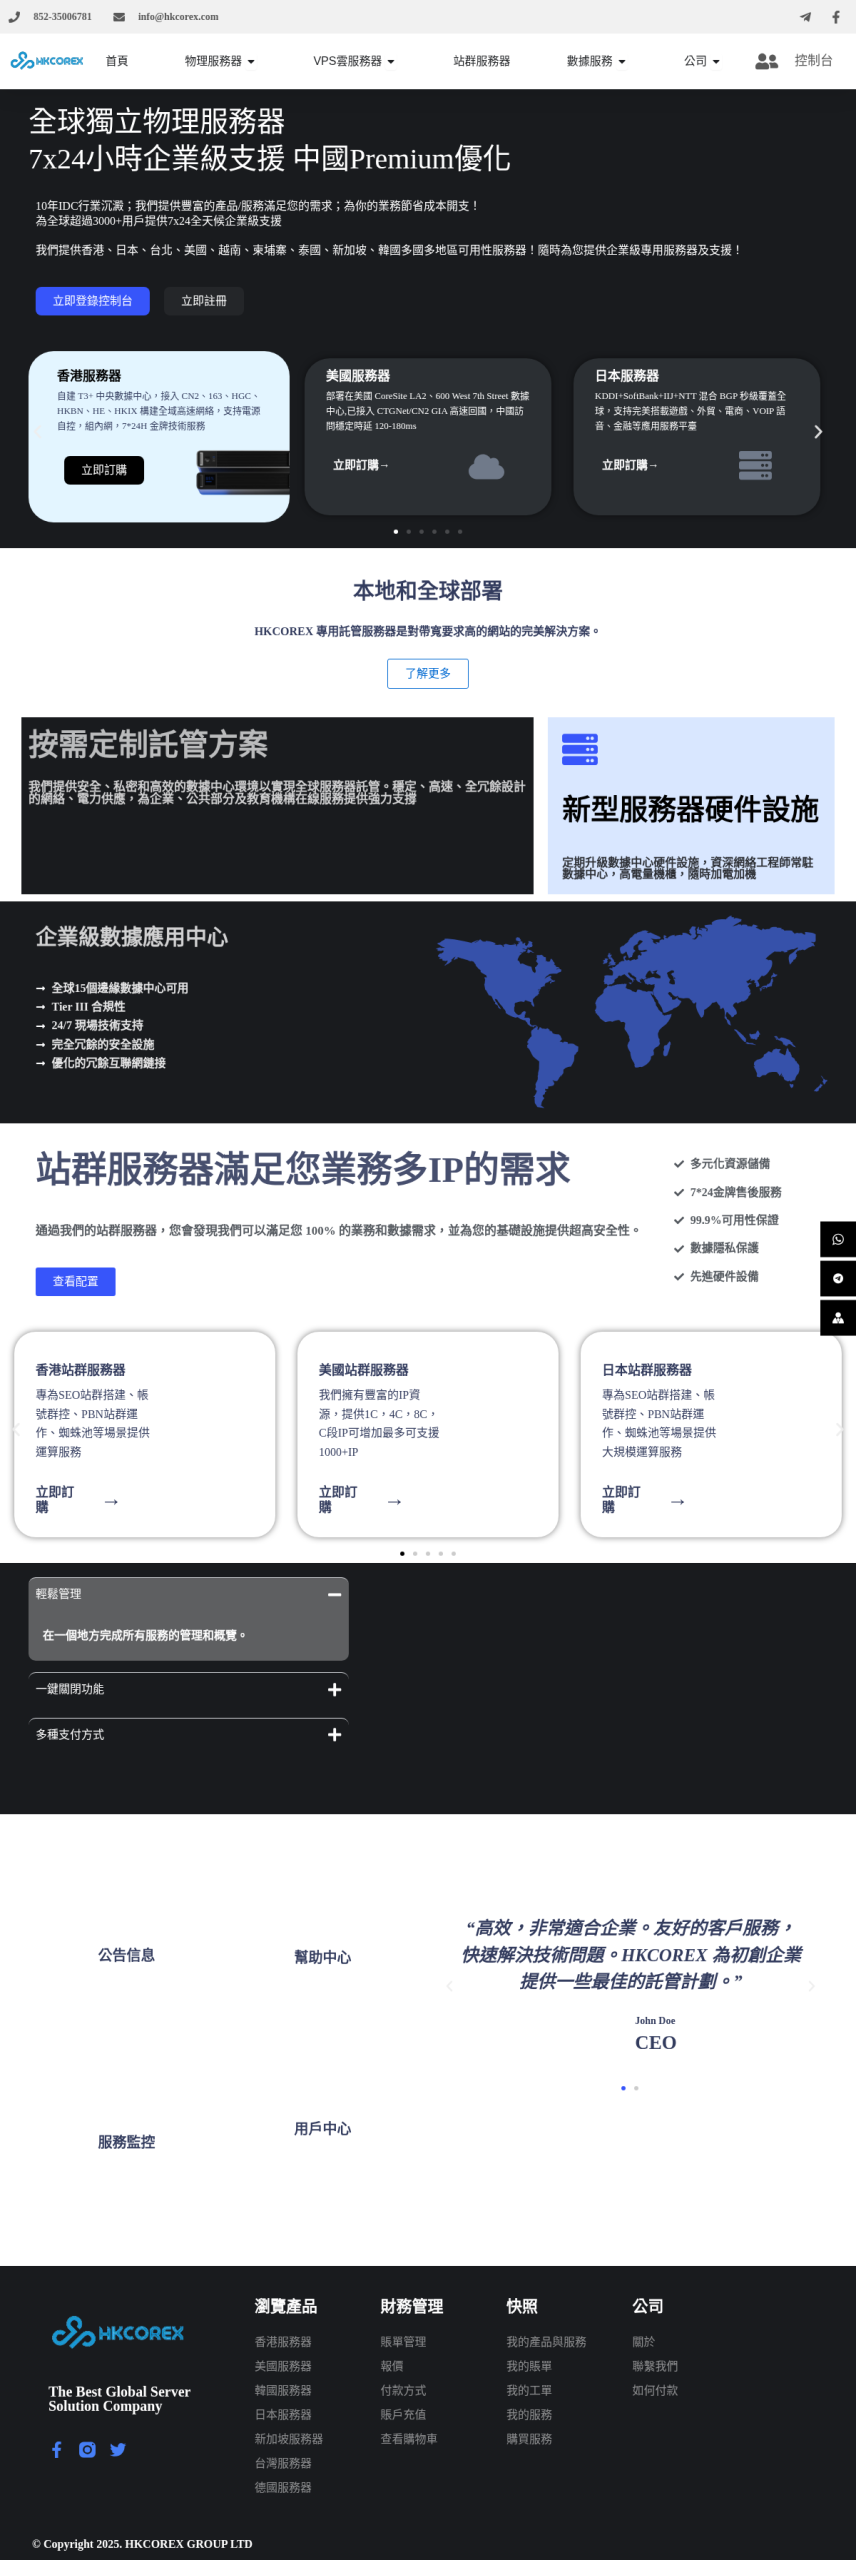The height and width of the screenshot is (2560, 856).
Task: Click the cloud icon in 美國服務器 card
Action: click(486, 466)
